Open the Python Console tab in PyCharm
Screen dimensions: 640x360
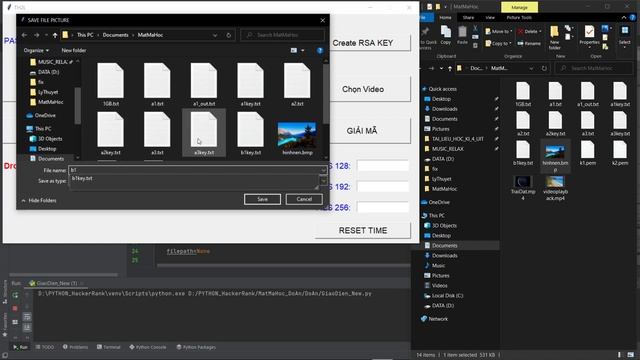(147, 347)
